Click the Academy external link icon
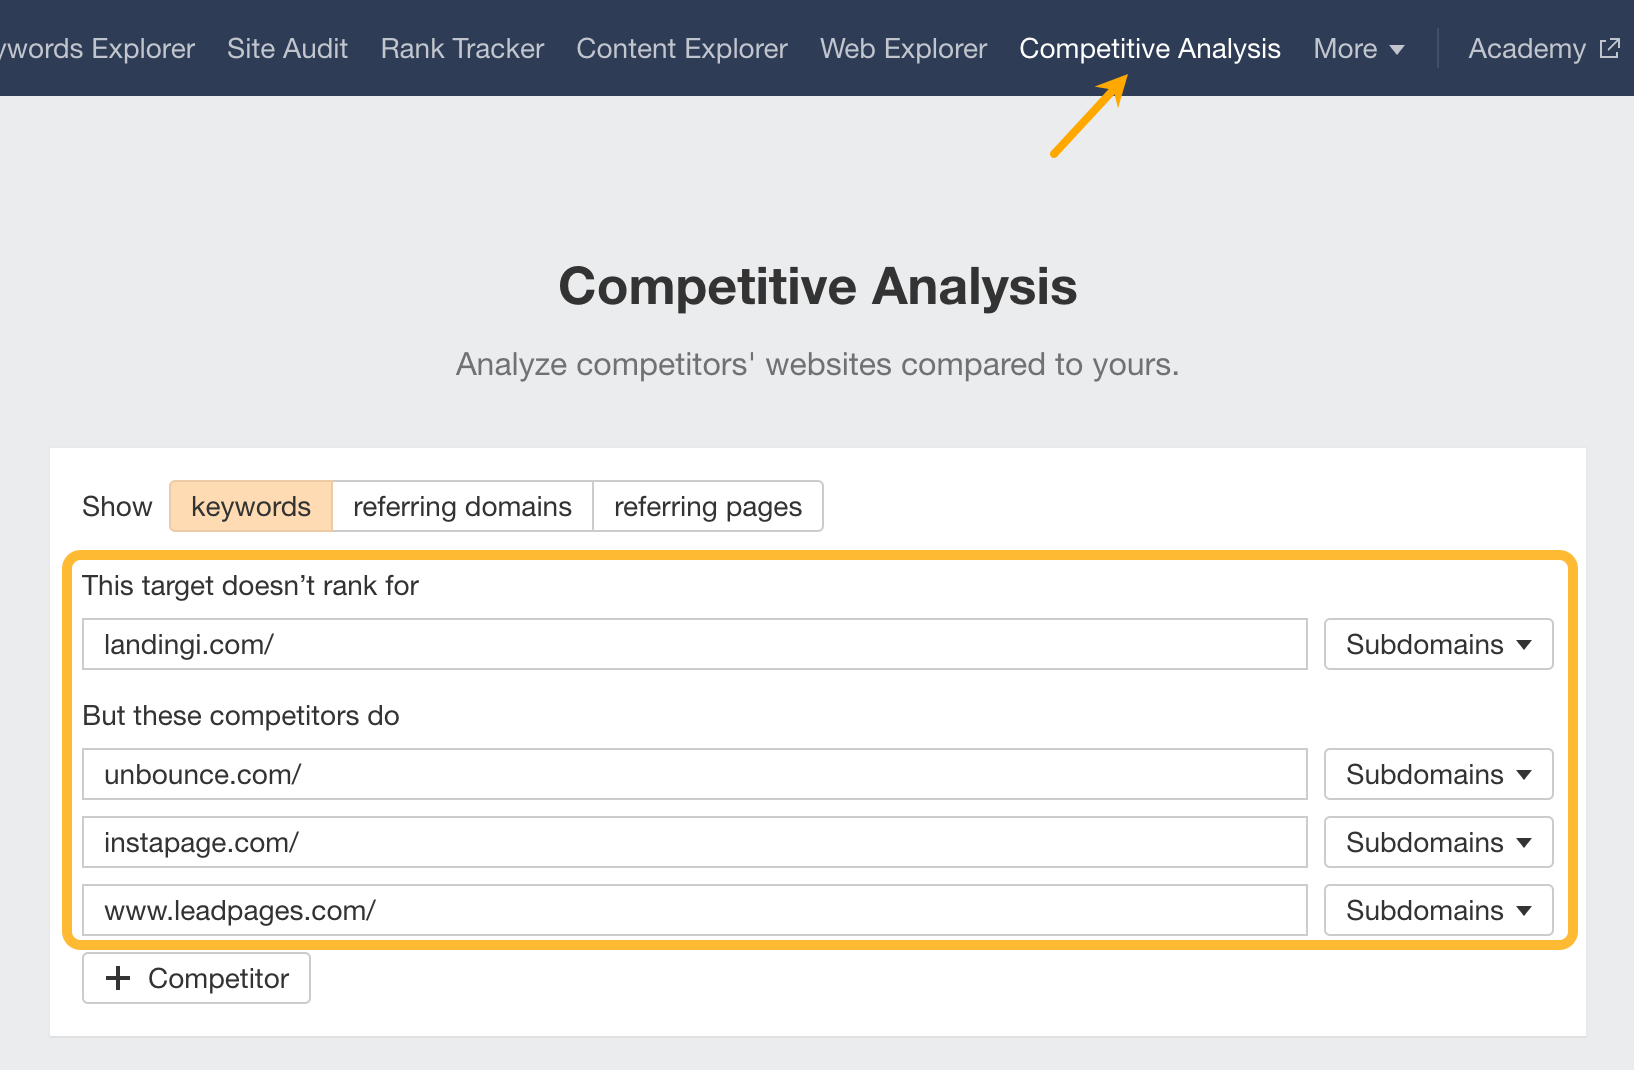This screenshot has height=1070, width=1634. coord(1610,47)
